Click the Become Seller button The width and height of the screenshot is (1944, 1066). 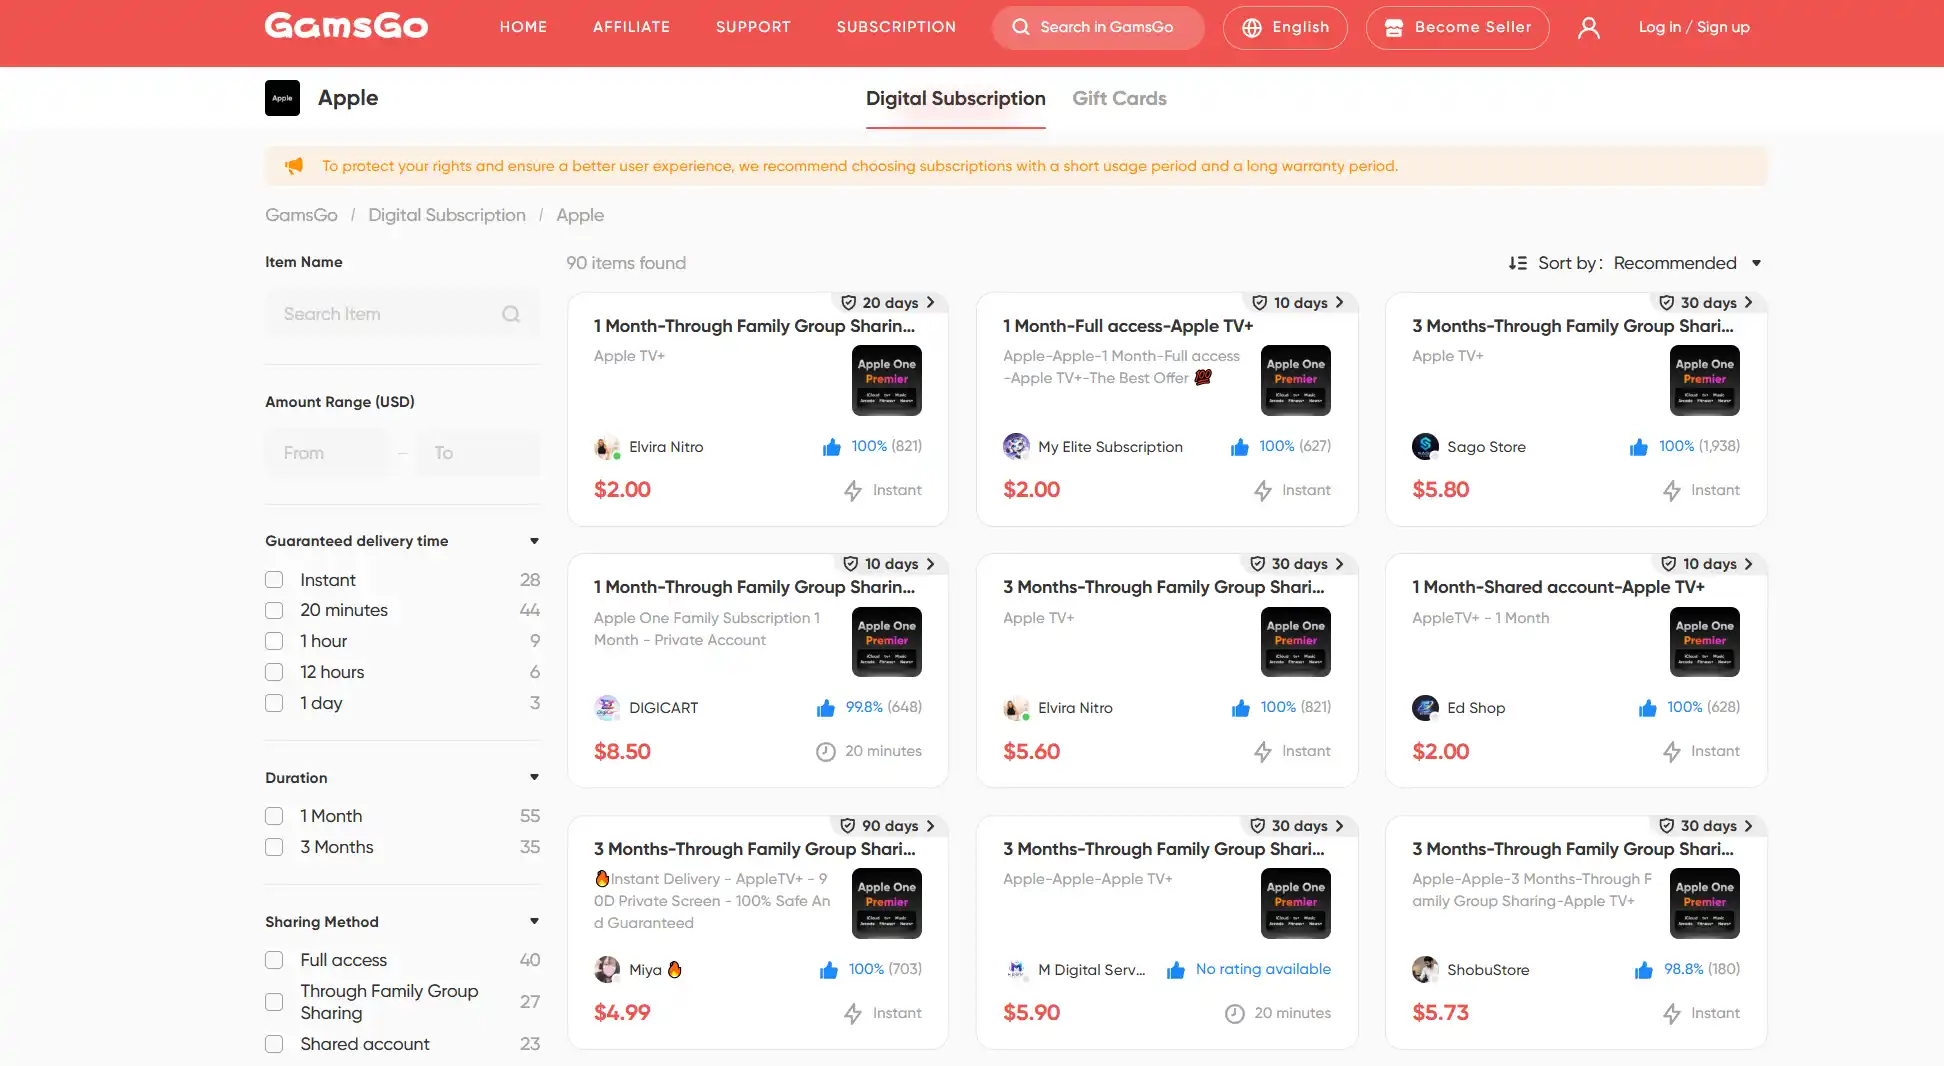click(x=1457, y=28)
